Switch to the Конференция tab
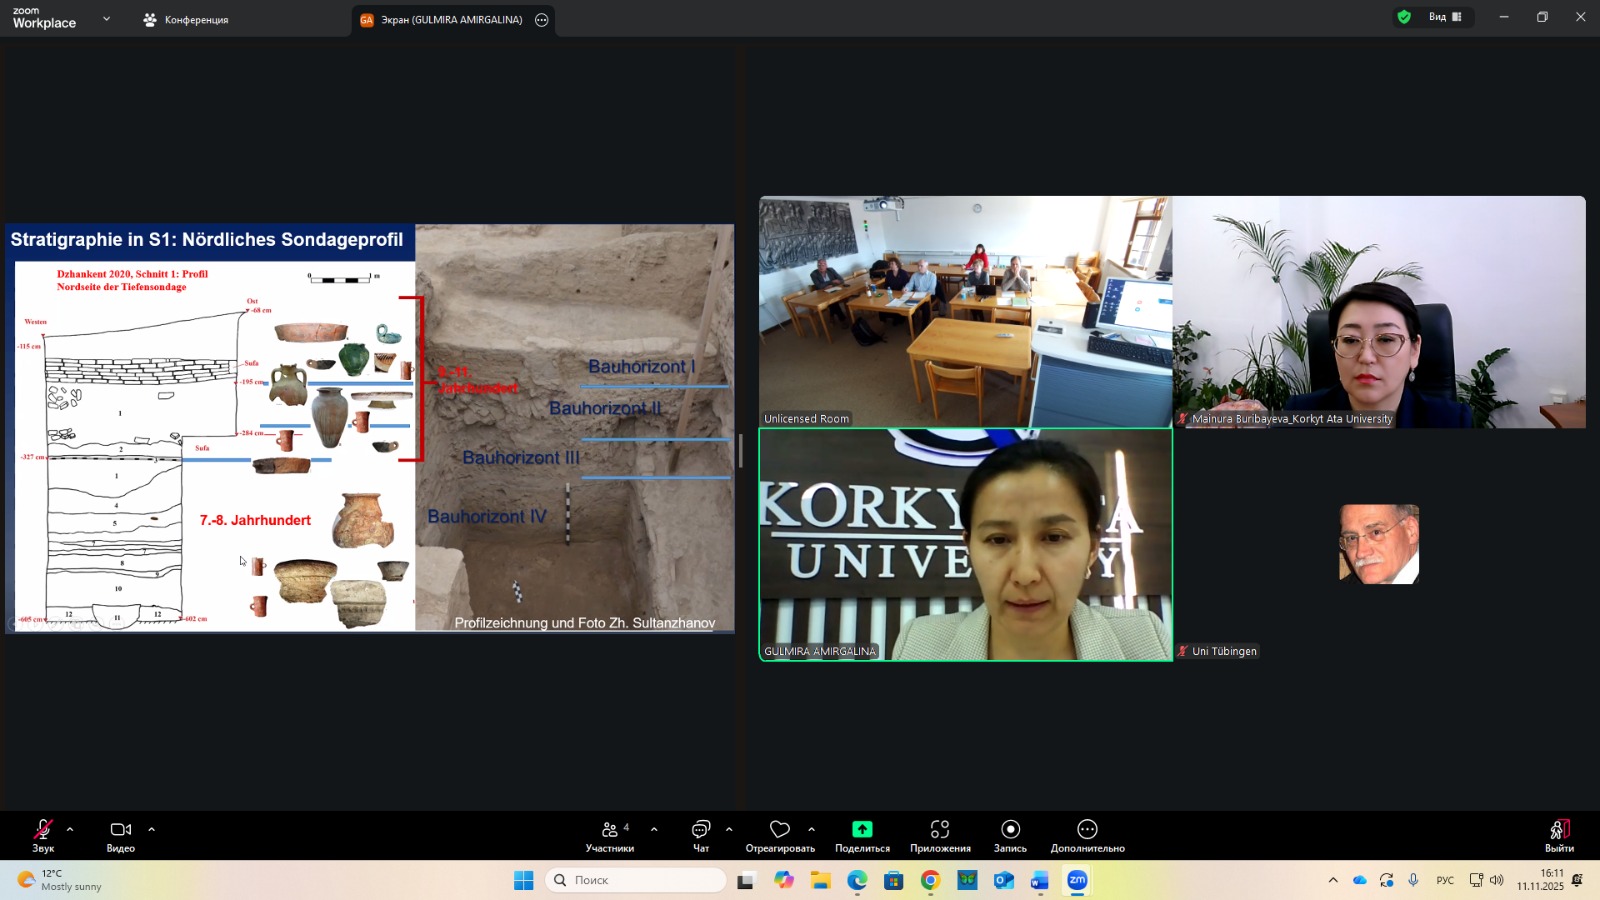Screen dimensions: 1600x900 (x=187, y=20)
